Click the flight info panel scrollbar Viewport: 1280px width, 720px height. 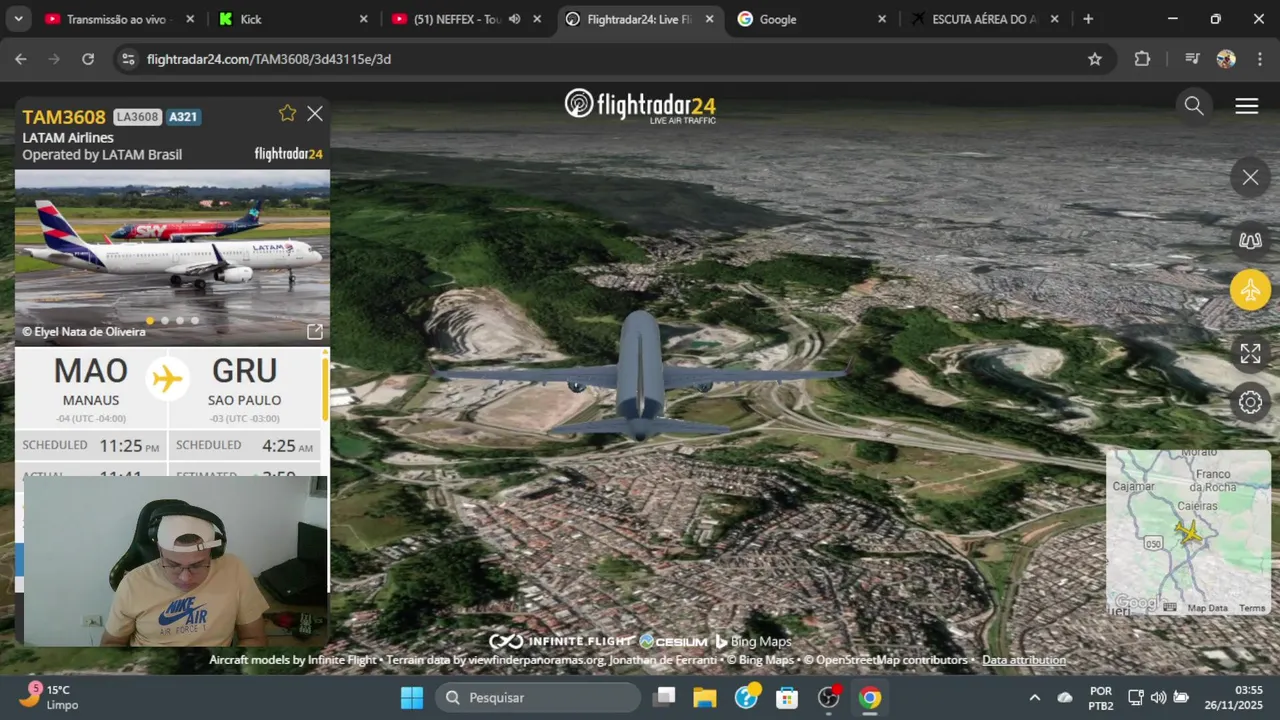pyautogui.click(x=325, y=390)
